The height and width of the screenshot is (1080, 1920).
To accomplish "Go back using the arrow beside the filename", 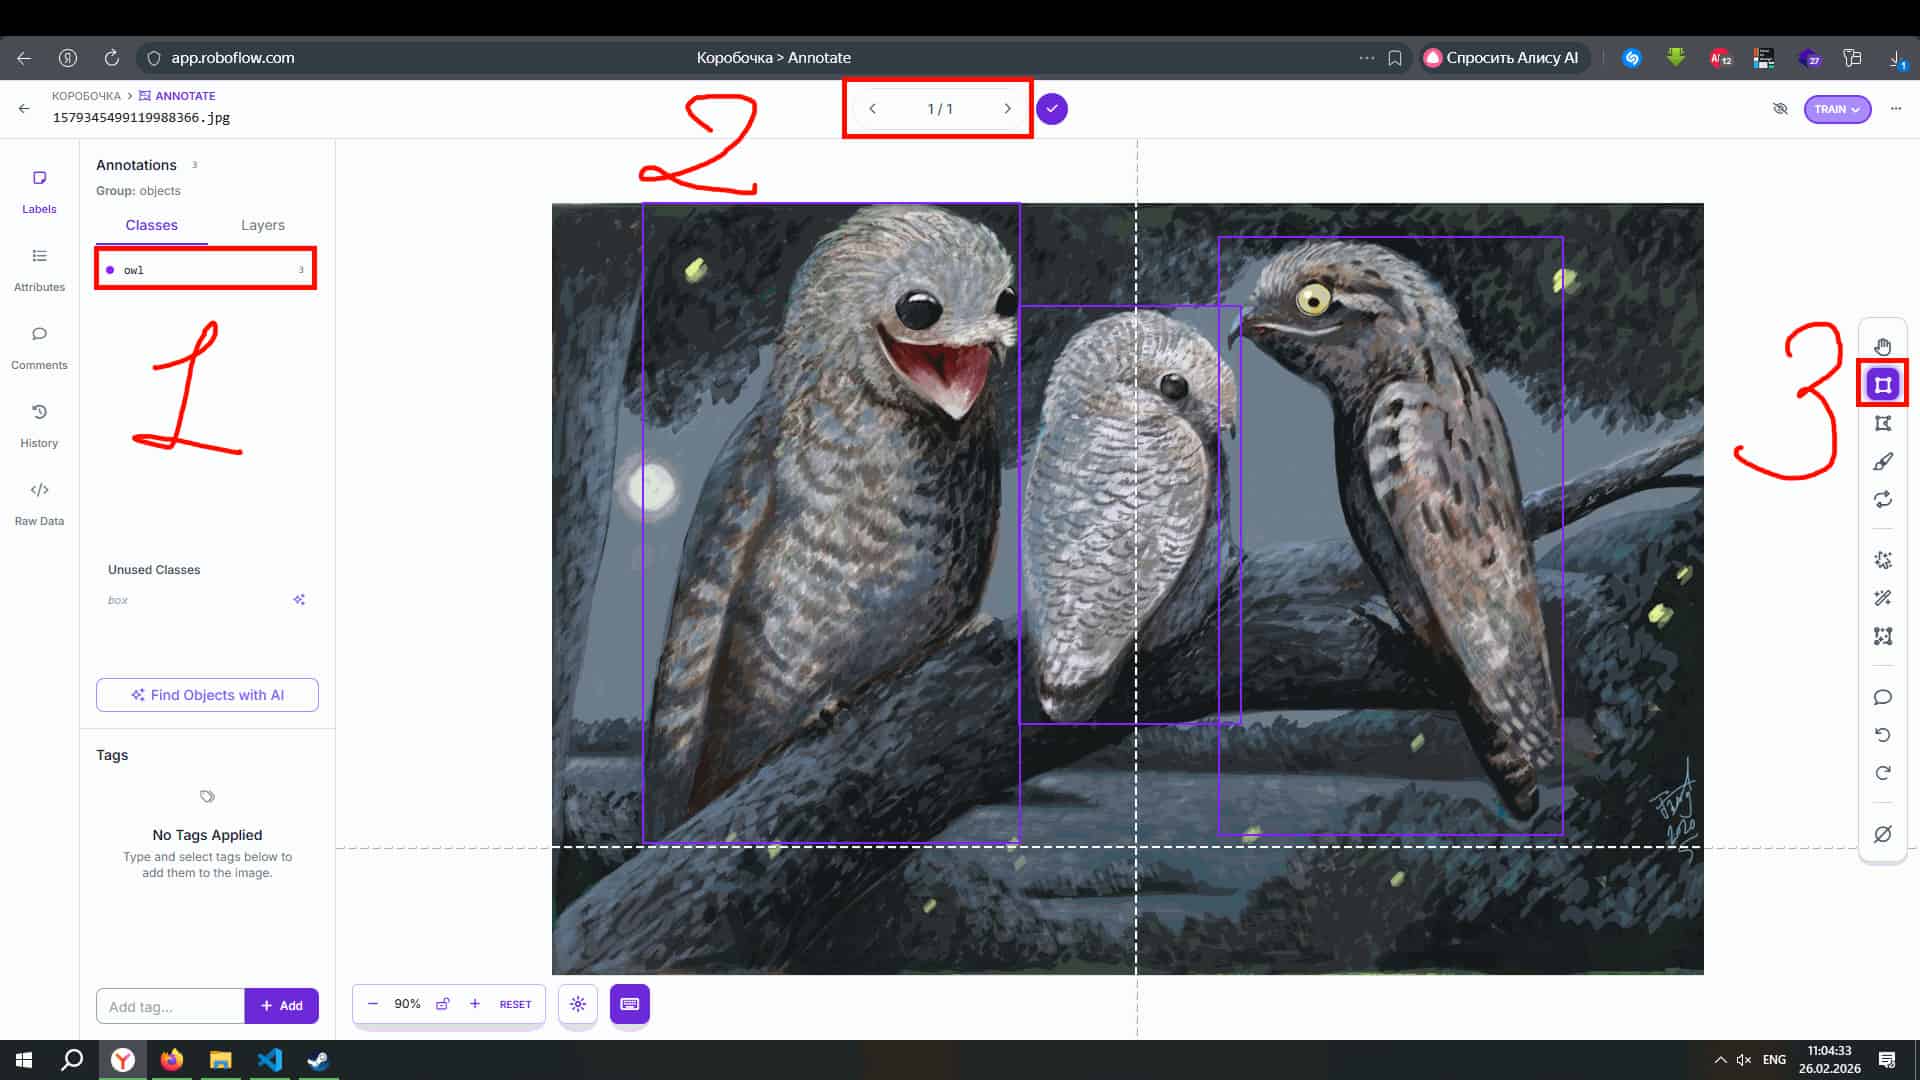I will tap(24, 108).
